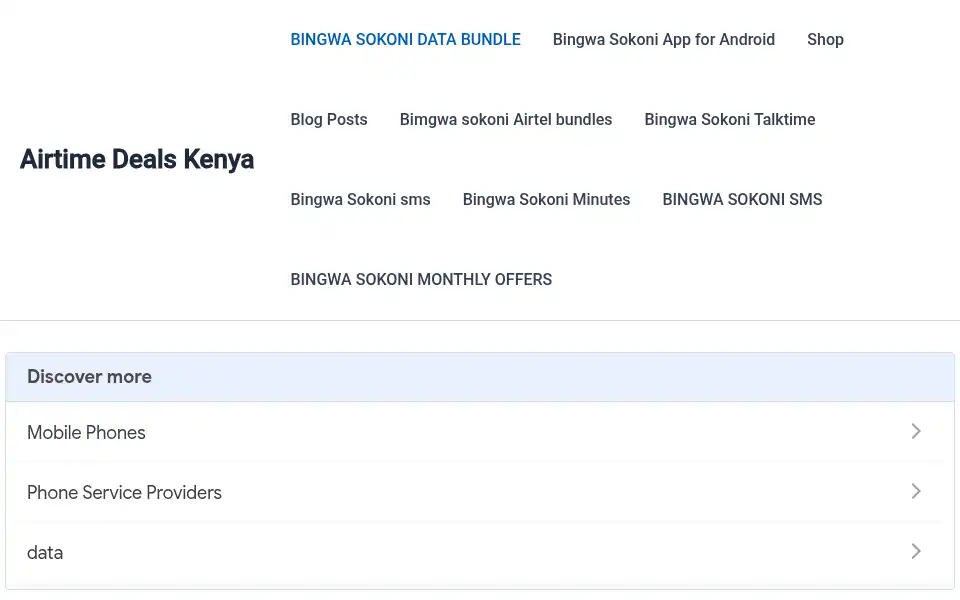Open Bingwa Sokoni Minutes page
The height and width of the screenshot is (600, 960).
(x=546, y=200)
